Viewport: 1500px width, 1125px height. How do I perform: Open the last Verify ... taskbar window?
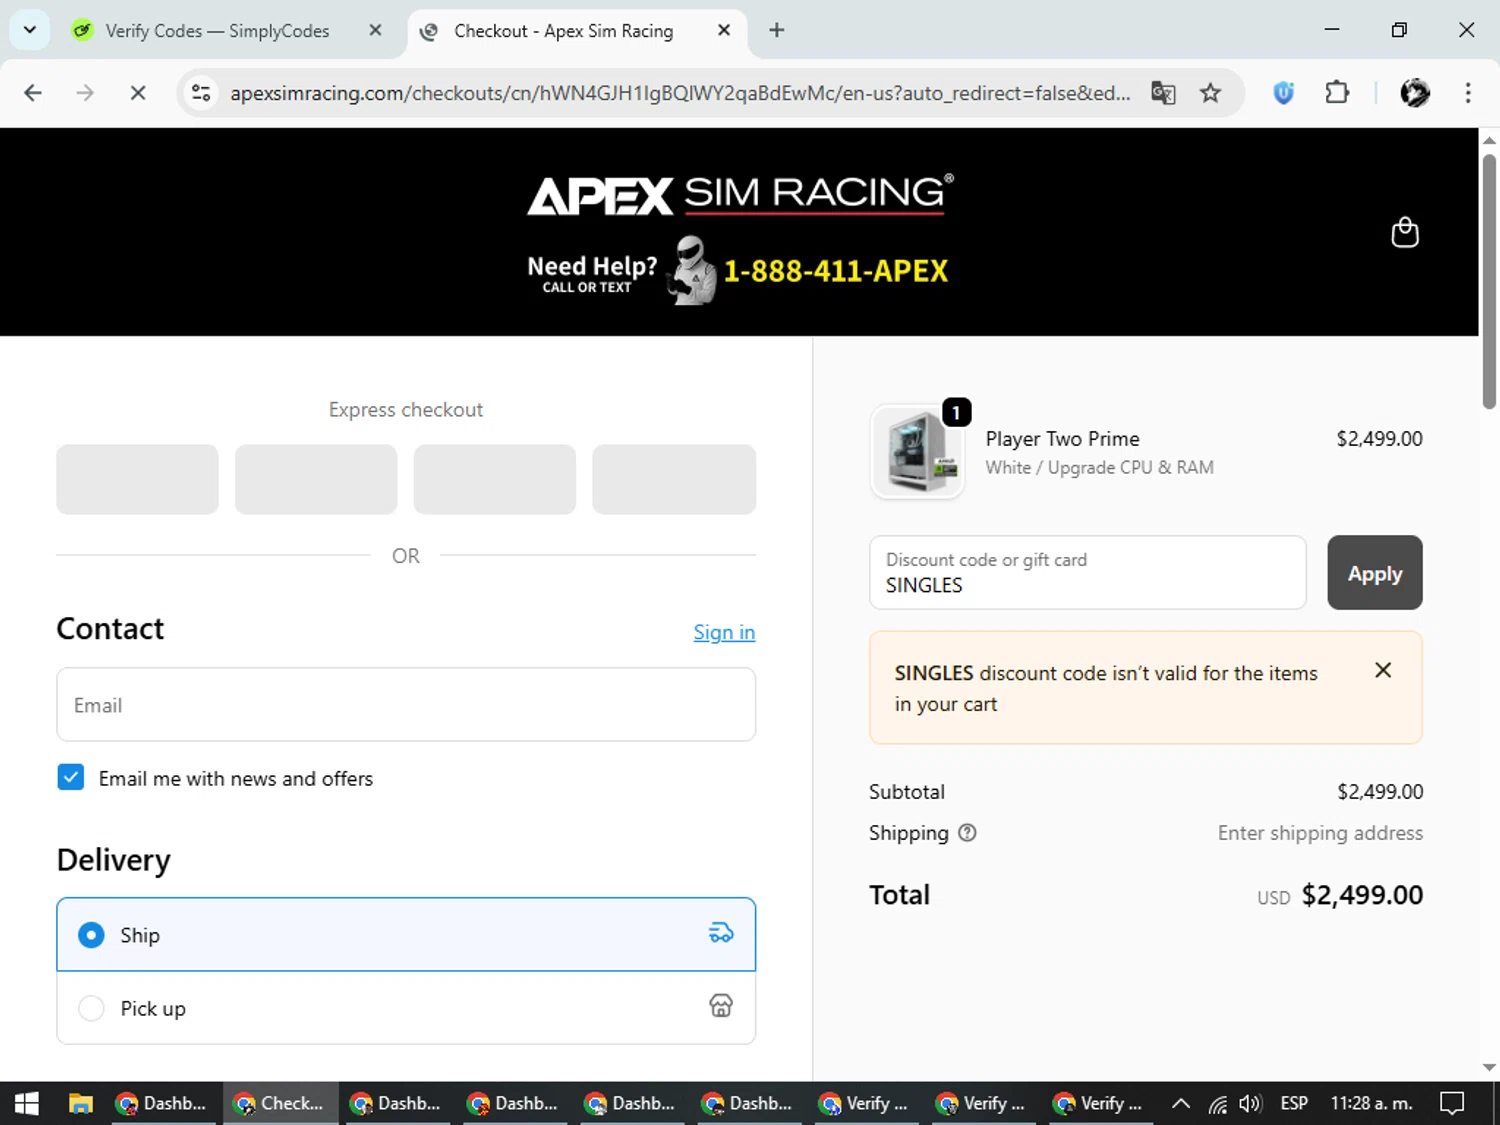coord(1100,1103)
